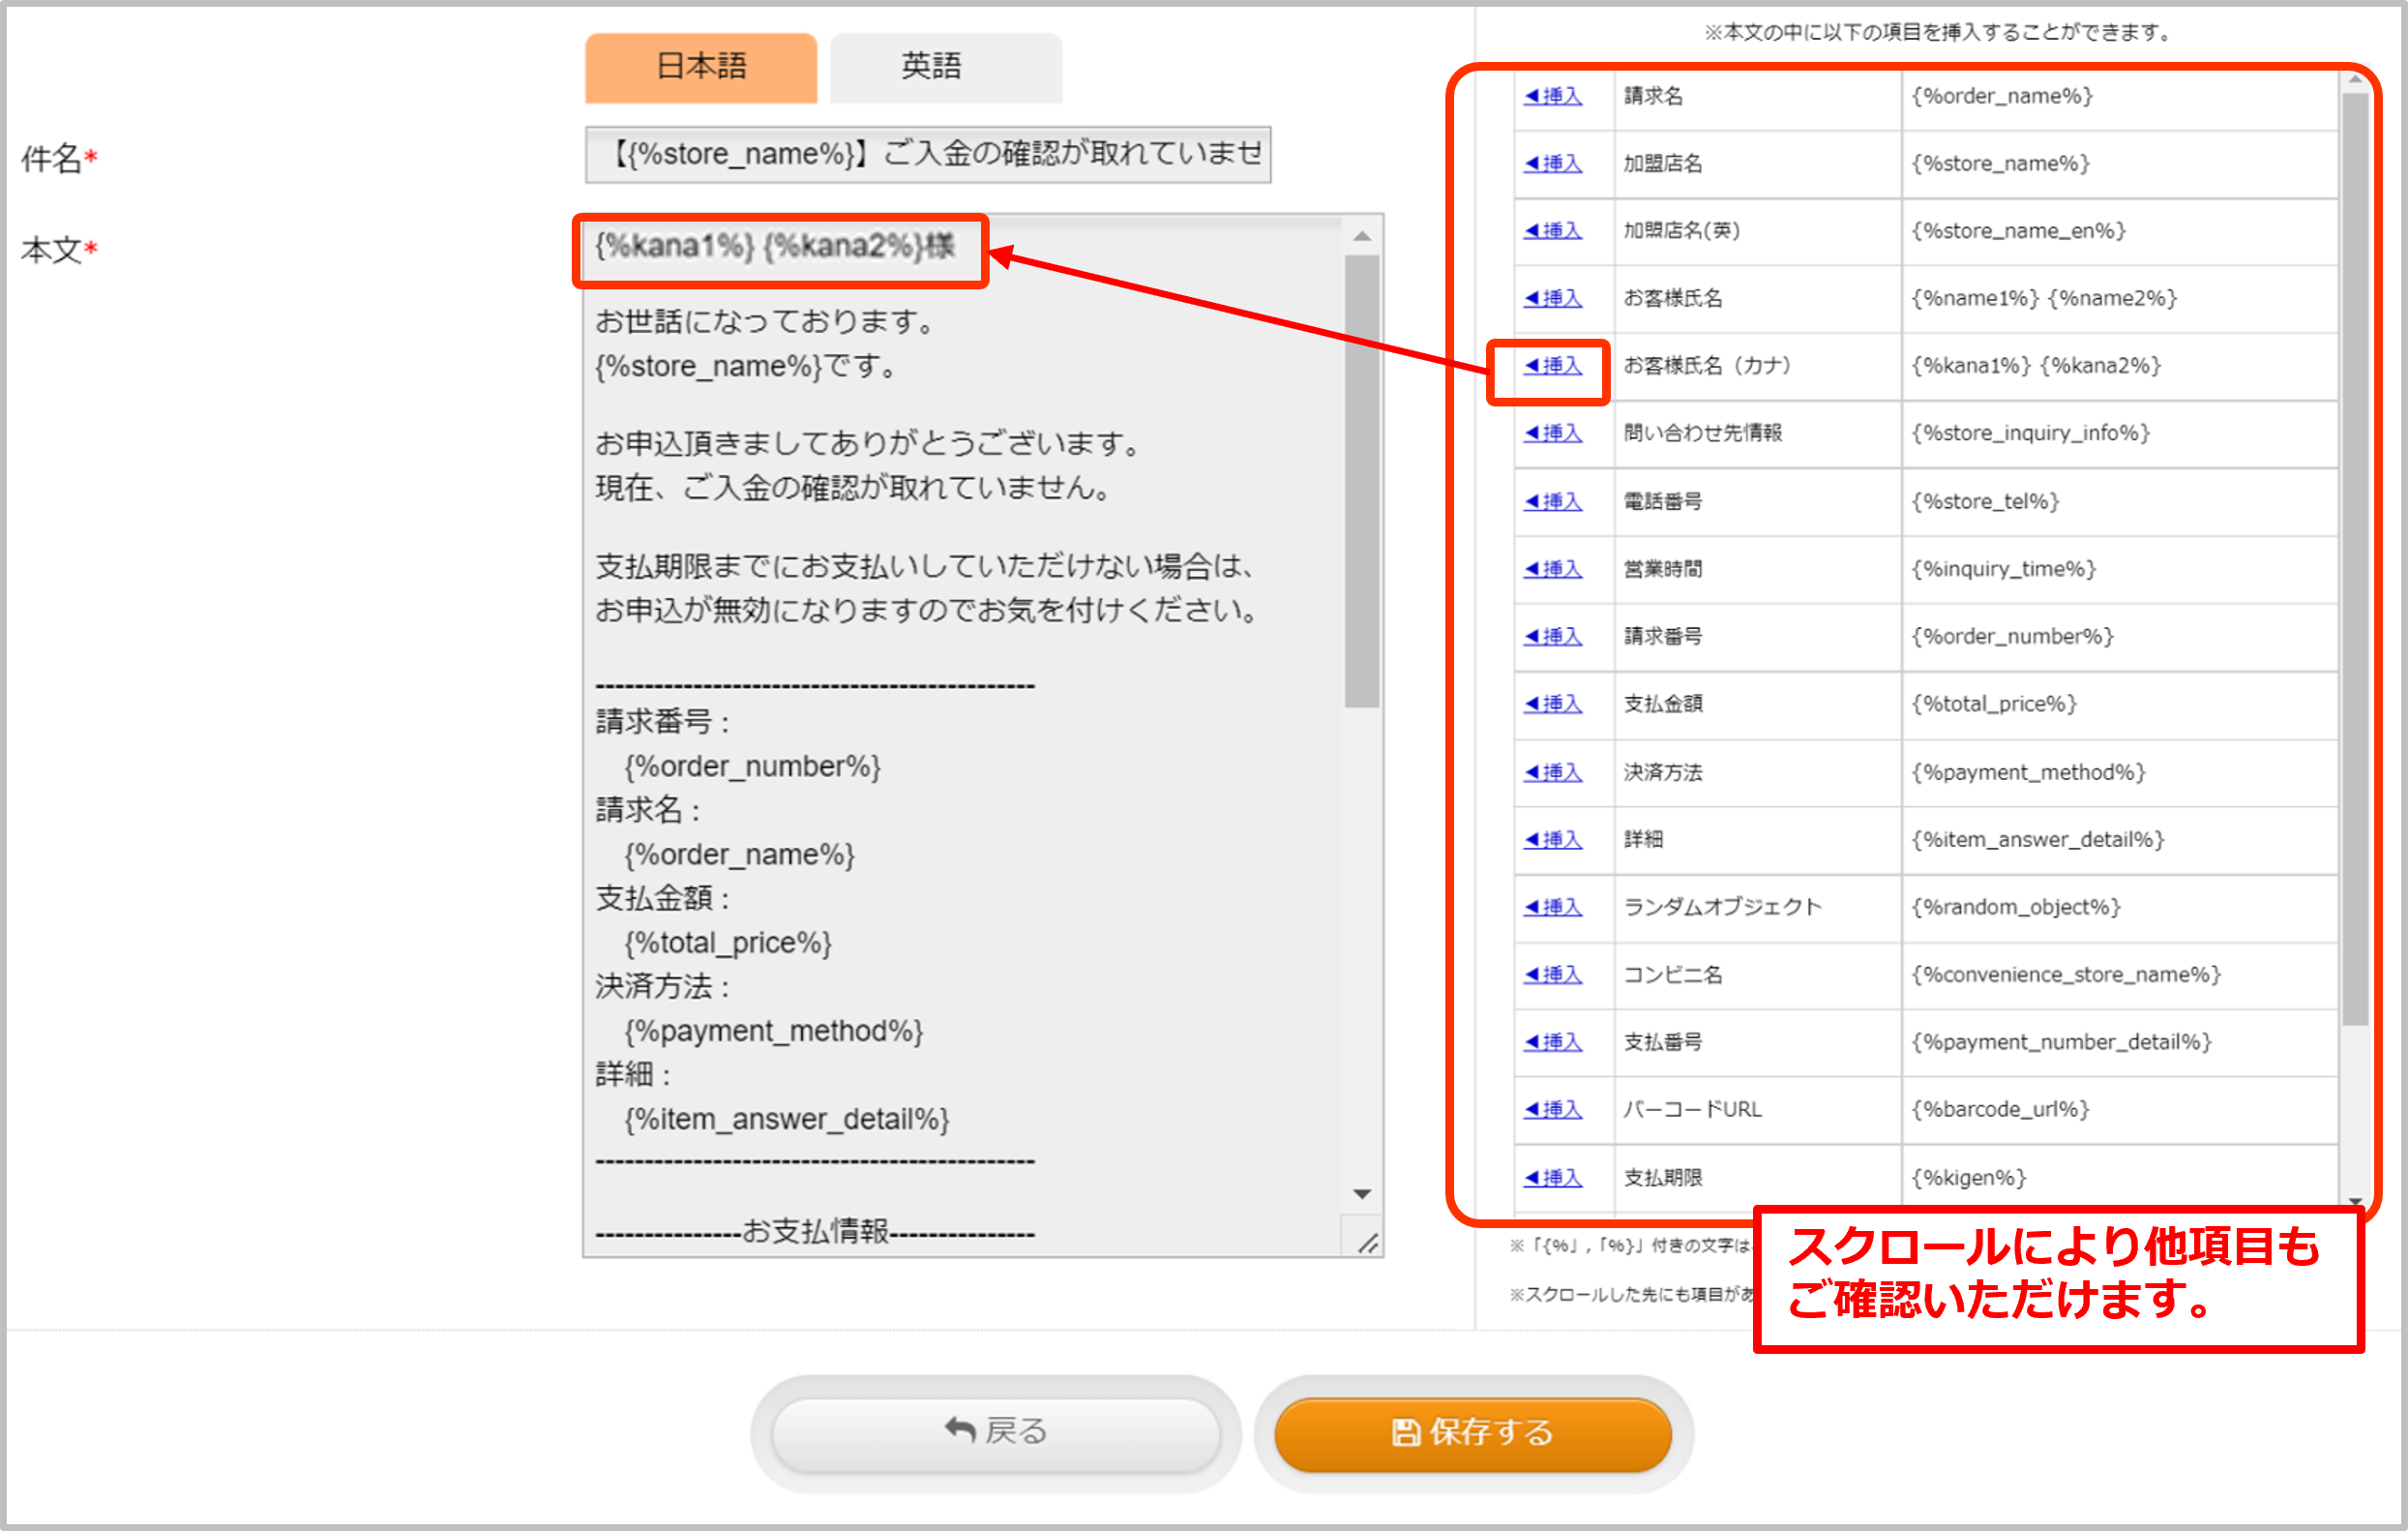This screenshot has height=1531, width=2408.
Task: Insert the お客様氏名 (カナ) placeholder
Action: click(x=1553, y=366)
